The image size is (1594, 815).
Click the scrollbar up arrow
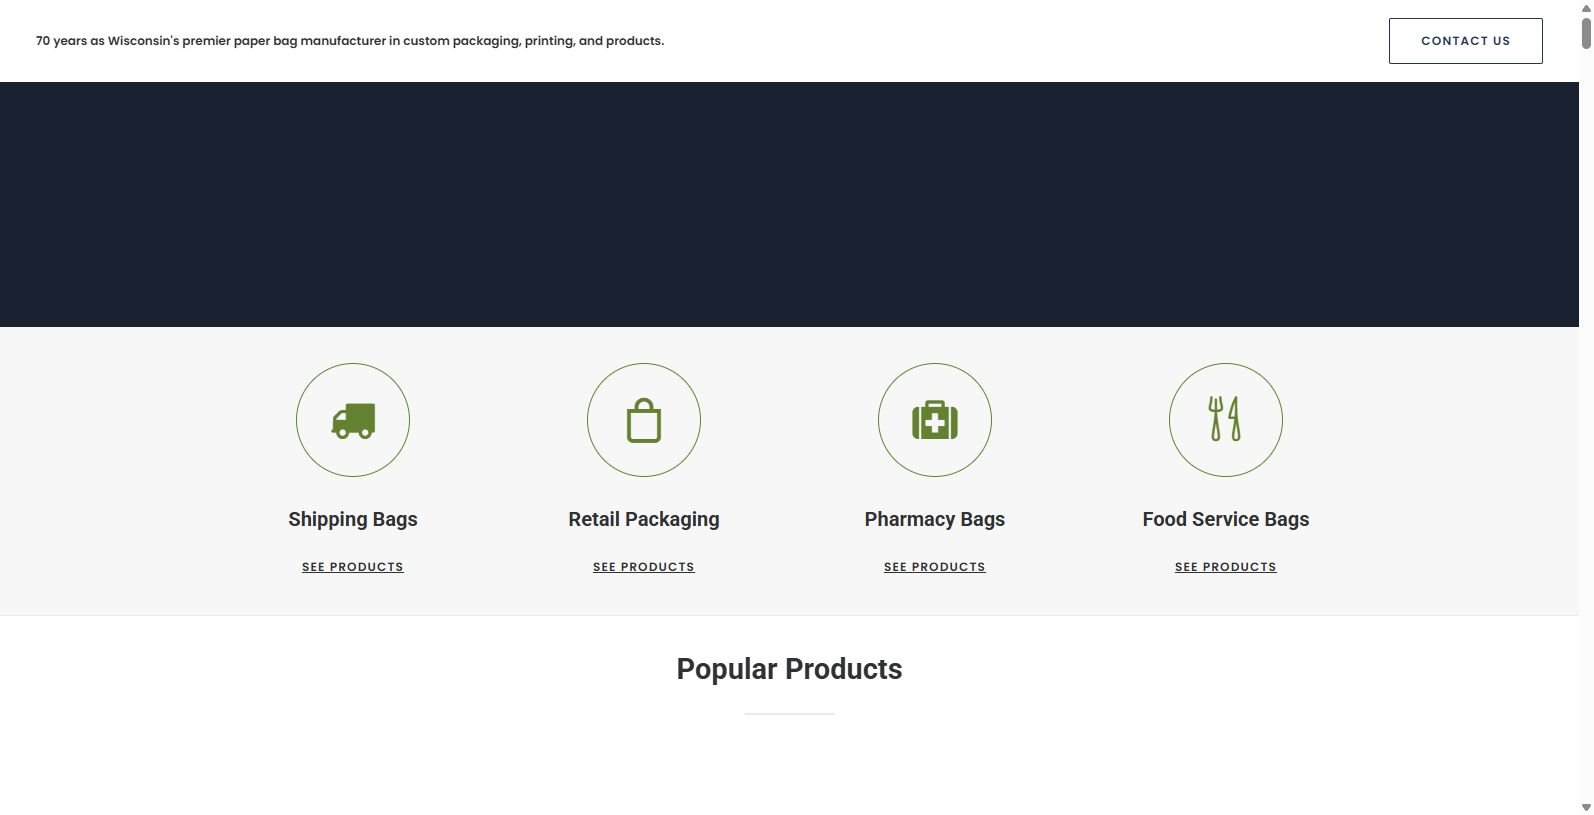(x=1586, y=7)
